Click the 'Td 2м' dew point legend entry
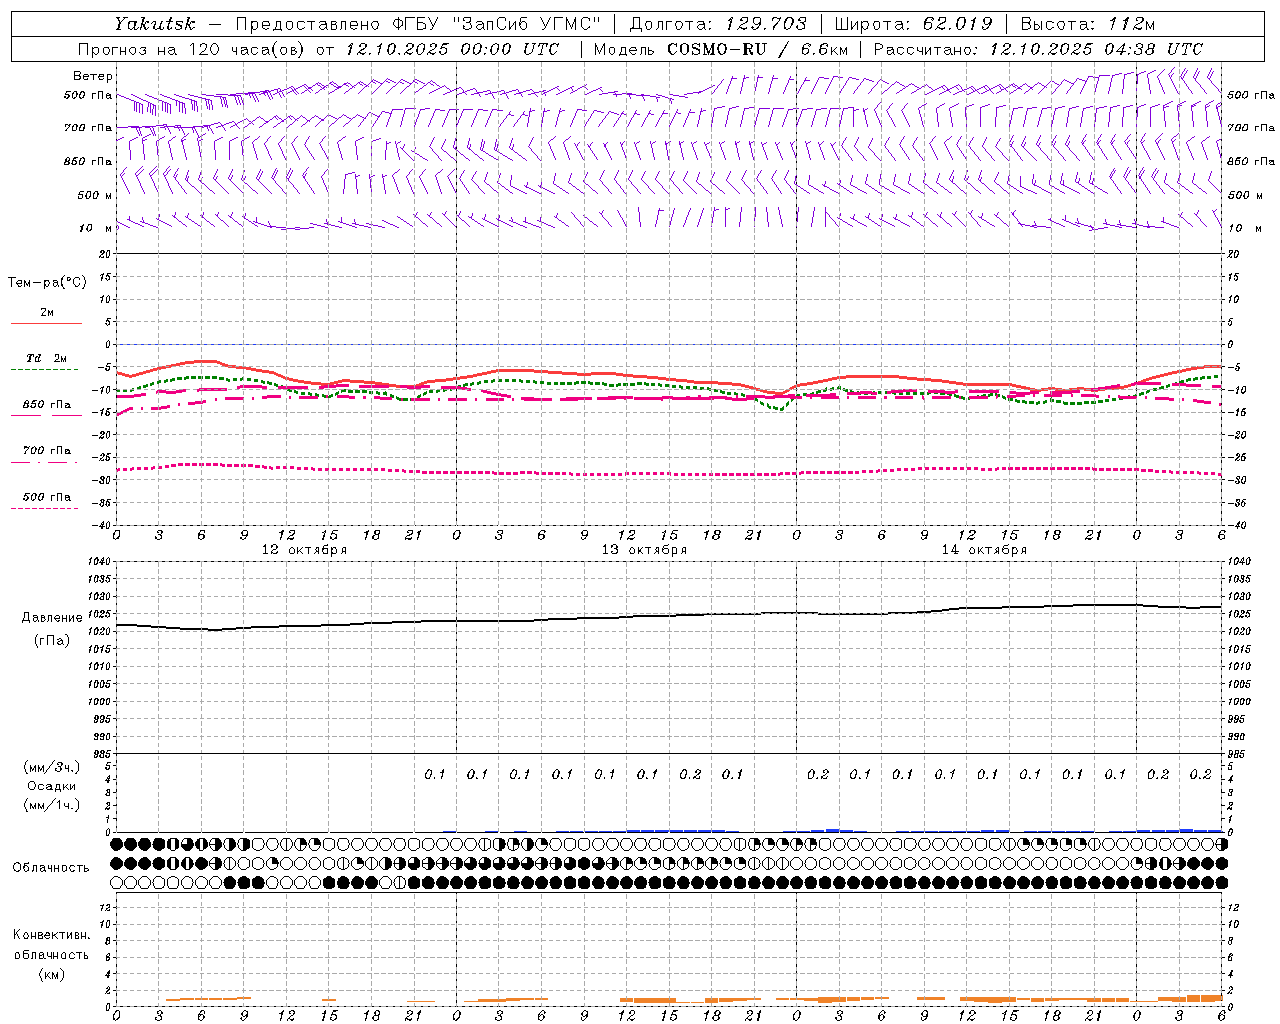This screenshot has width=1280, height=1024. pyautogui.click(x=47, y=358)
